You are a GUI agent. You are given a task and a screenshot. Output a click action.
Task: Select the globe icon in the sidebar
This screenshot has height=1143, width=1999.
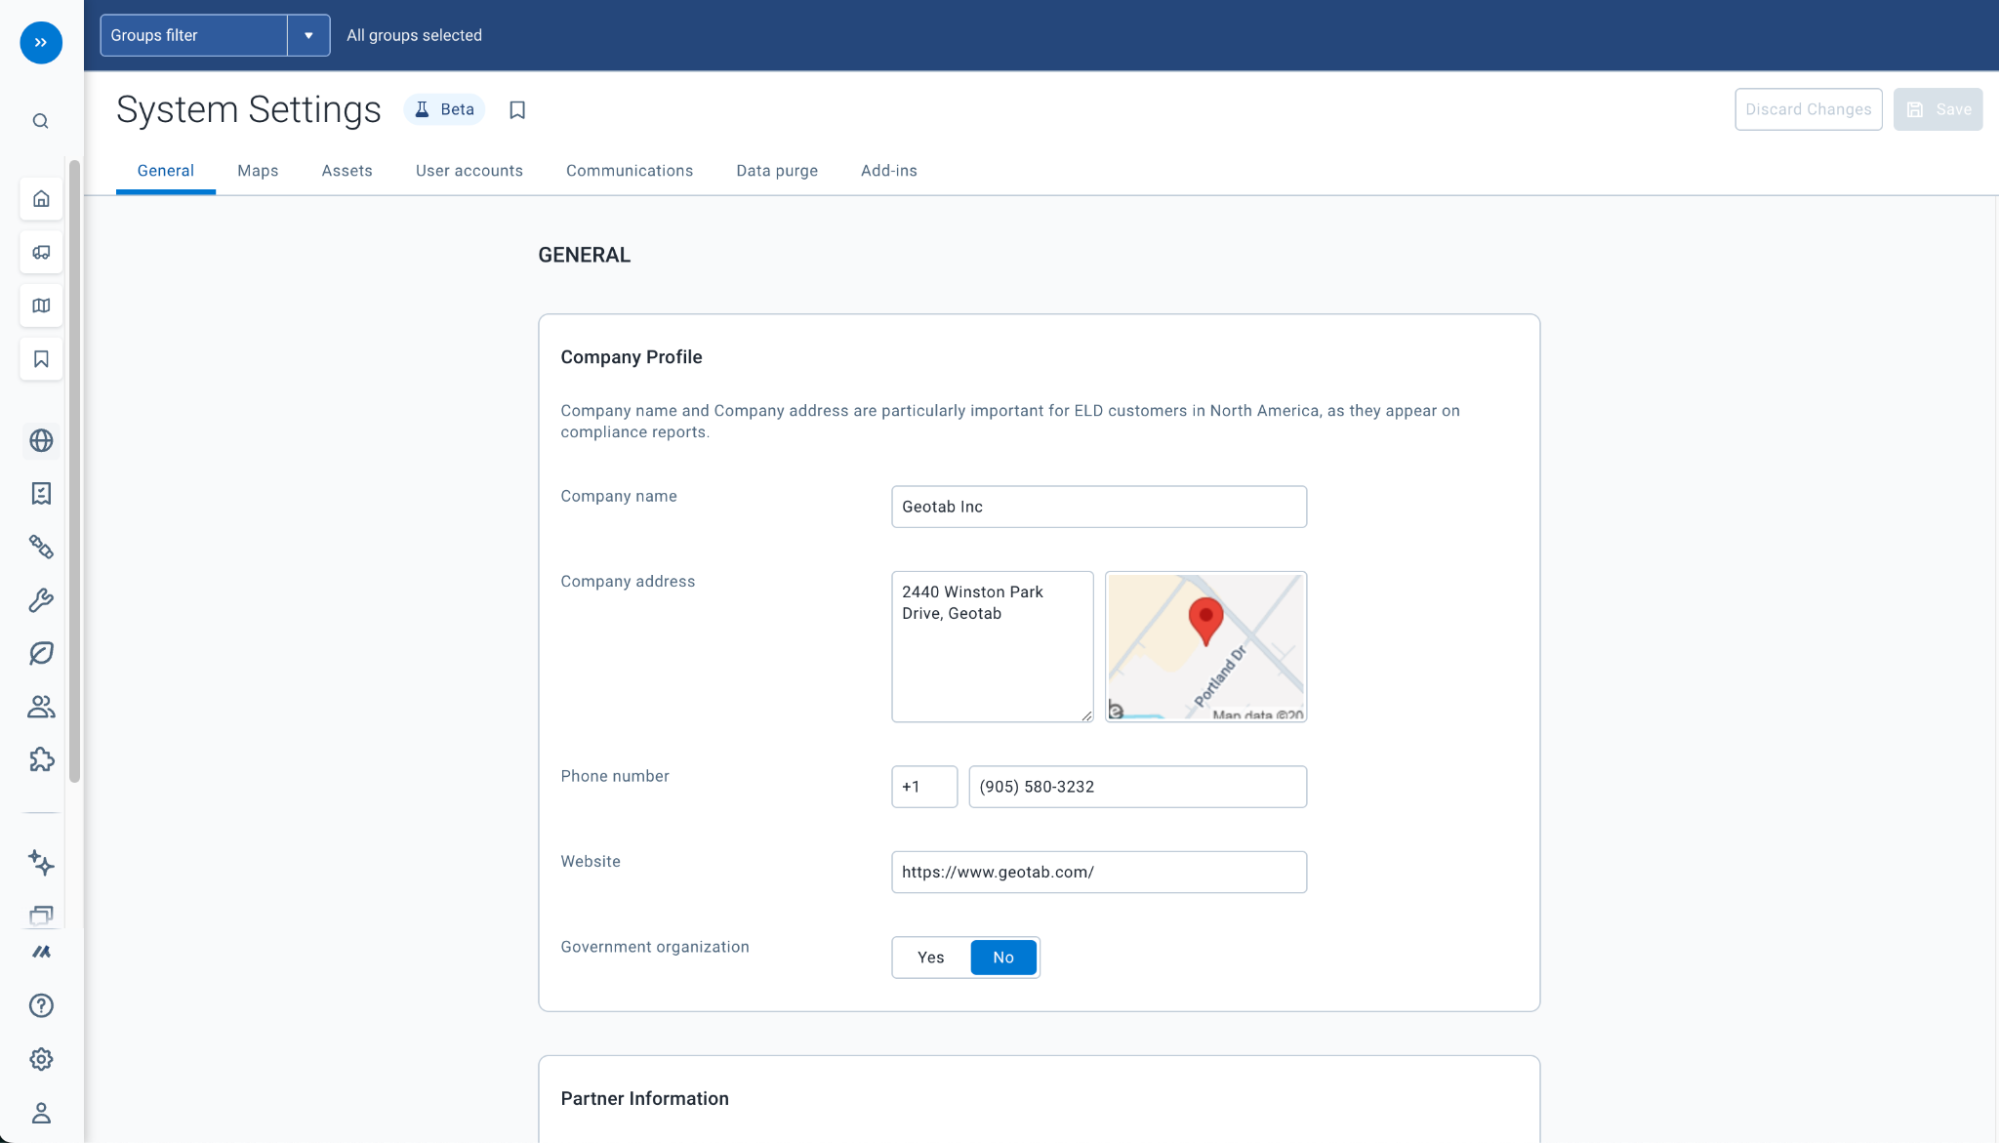click(x=40, y=440)
